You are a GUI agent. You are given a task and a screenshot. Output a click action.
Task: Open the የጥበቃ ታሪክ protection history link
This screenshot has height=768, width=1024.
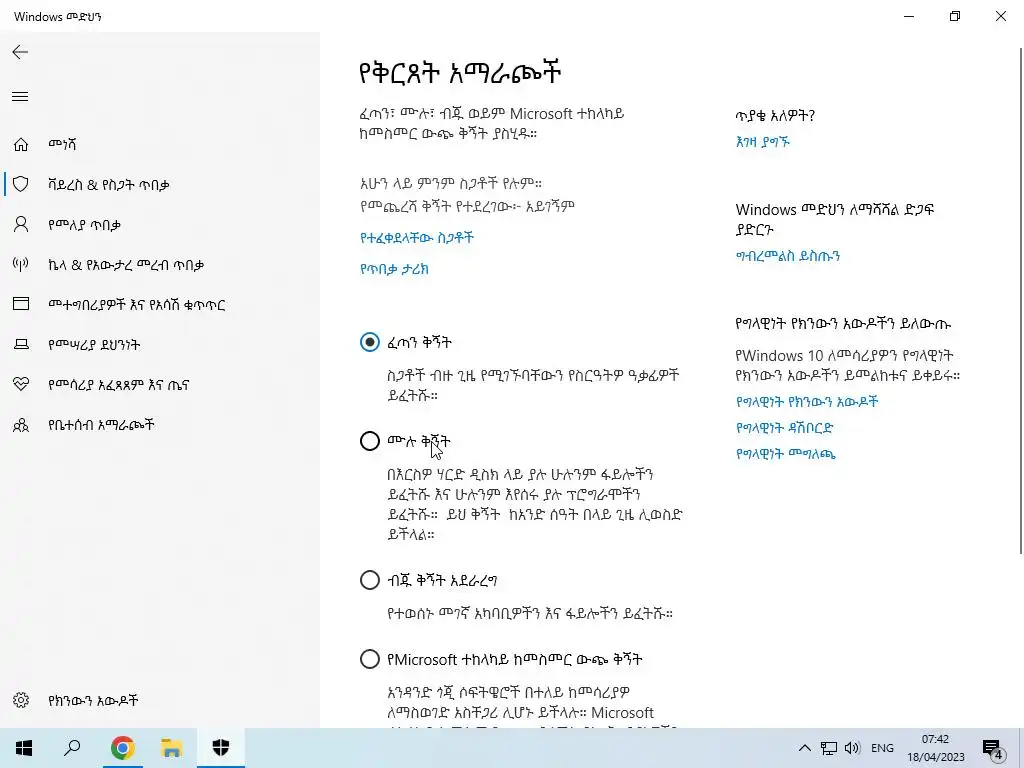394,269
